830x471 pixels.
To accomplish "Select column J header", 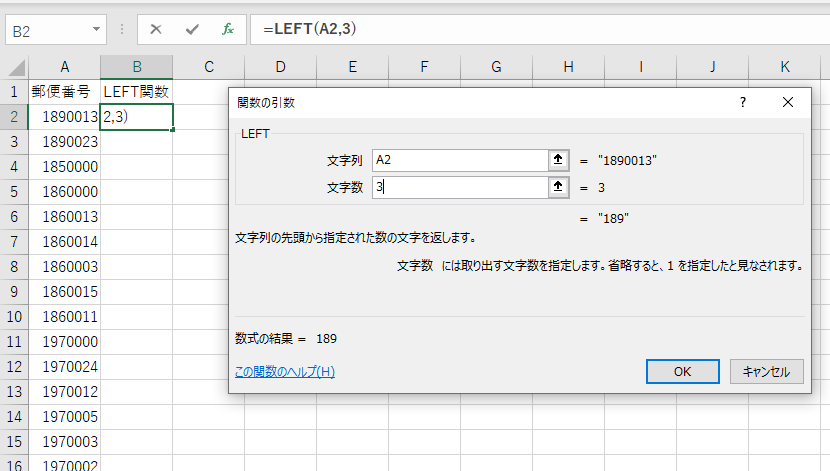I will [712, 67].
